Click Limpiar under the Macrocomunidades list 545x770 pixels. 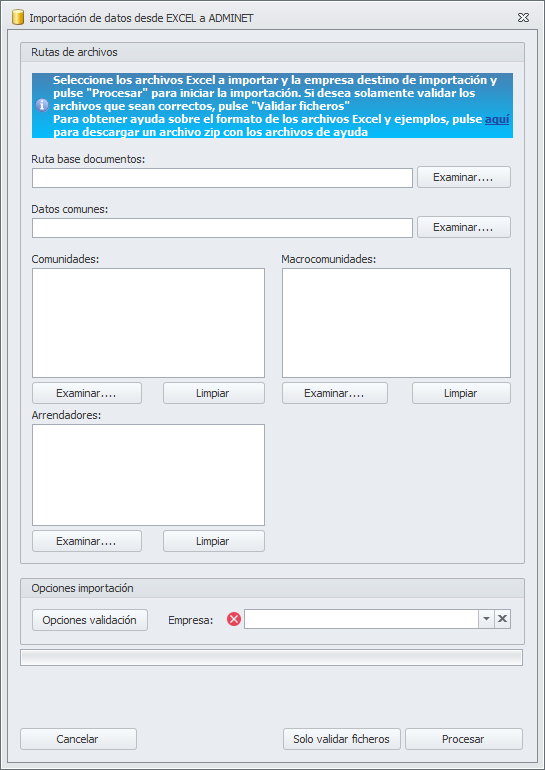coord(462,393)
